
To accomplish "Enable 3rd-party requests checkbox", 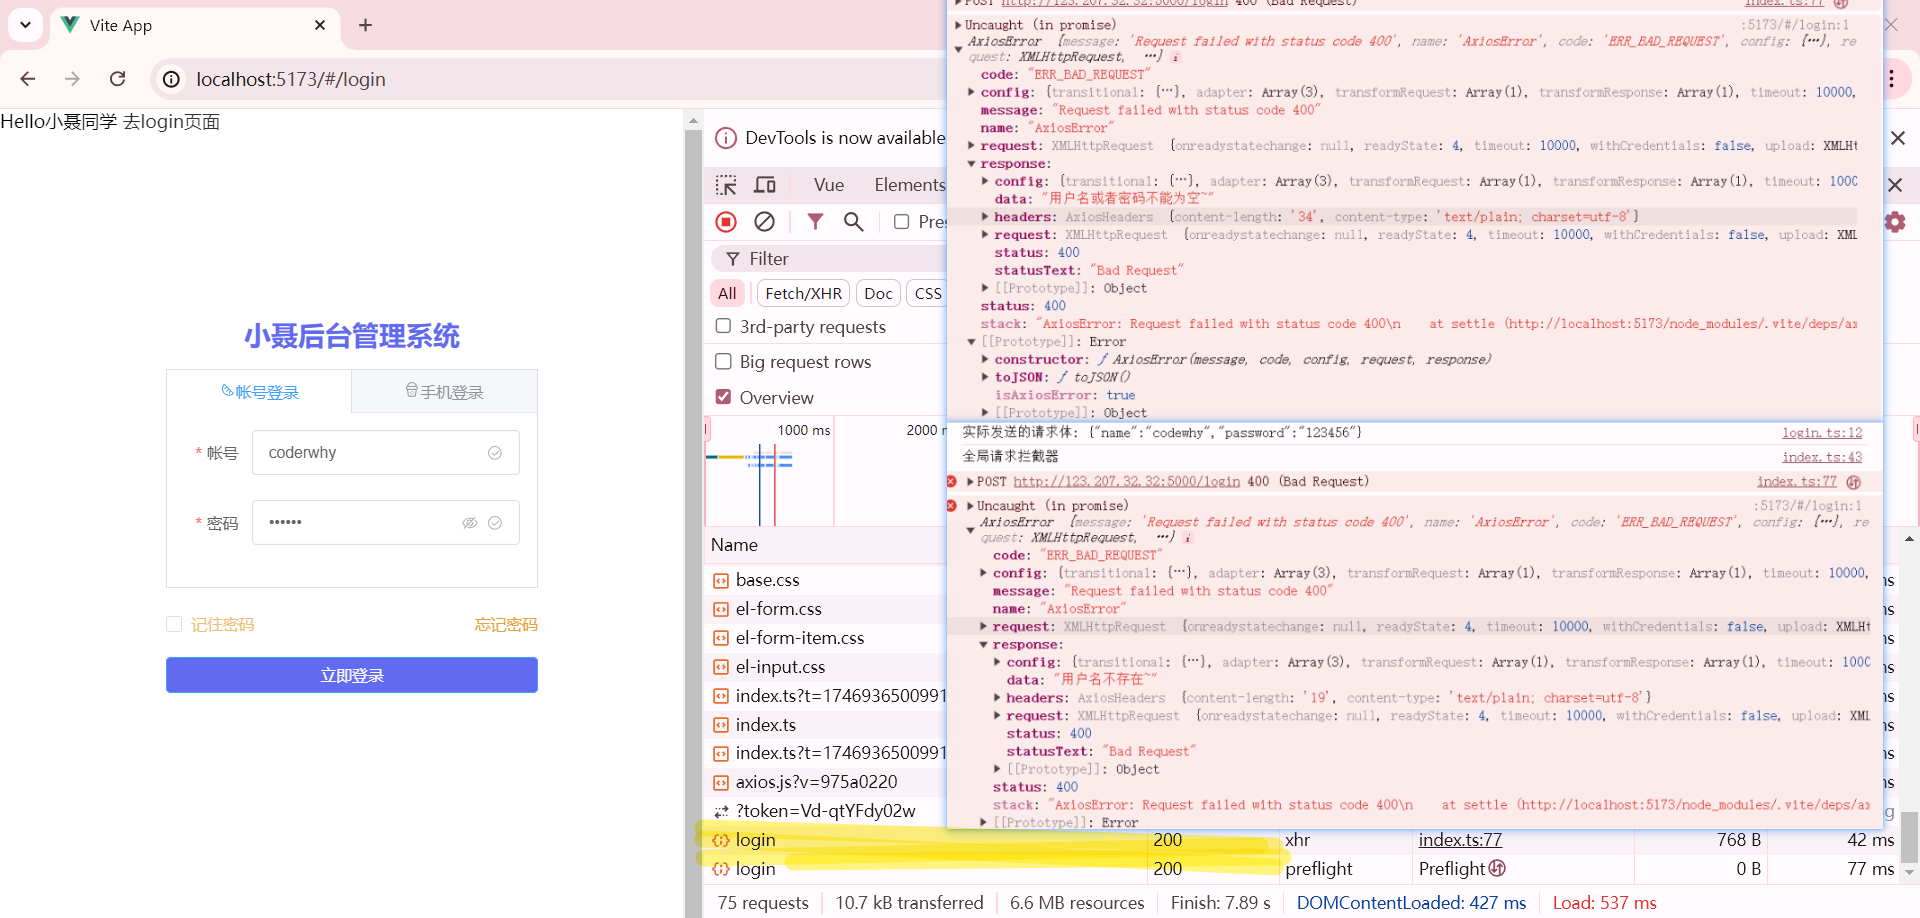I will 723,326.
